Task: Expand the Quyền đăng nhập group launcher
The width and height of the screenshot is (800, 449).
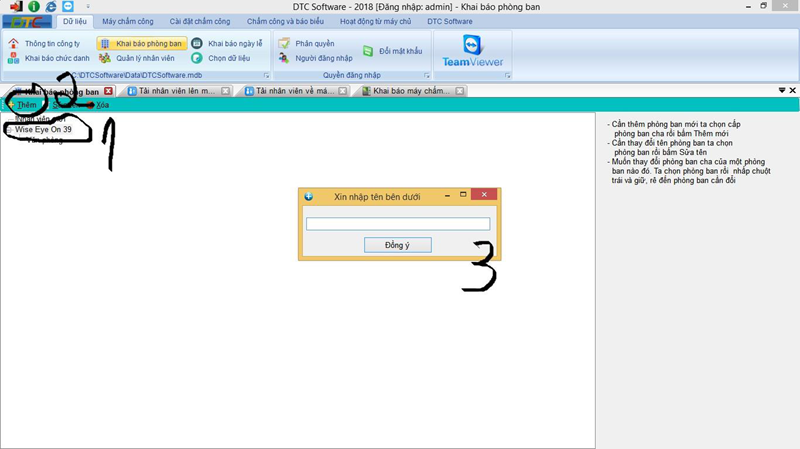Action: (x=427, y=76)
